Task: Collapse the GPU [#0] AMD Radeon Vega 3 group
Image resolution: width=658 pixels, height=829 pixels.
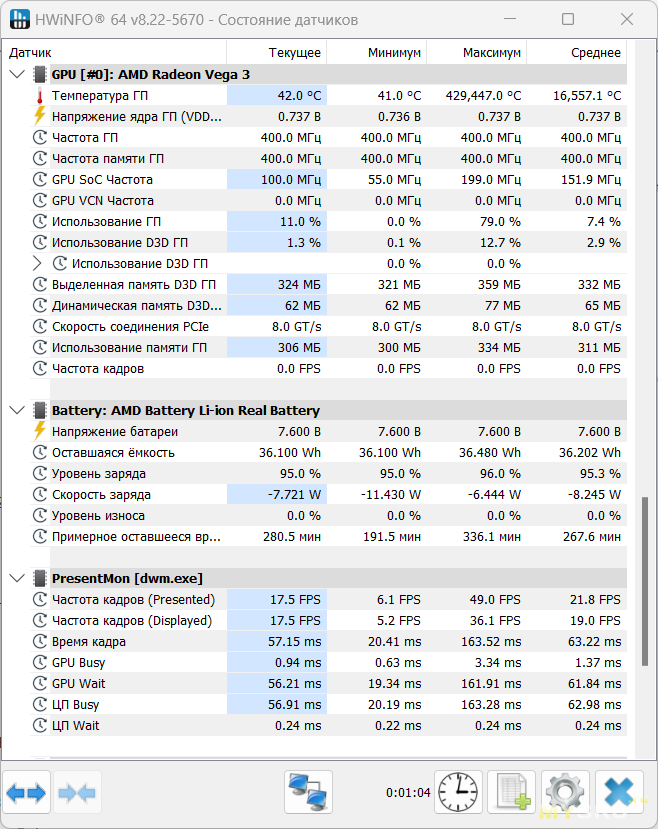Action: [17, 75]
